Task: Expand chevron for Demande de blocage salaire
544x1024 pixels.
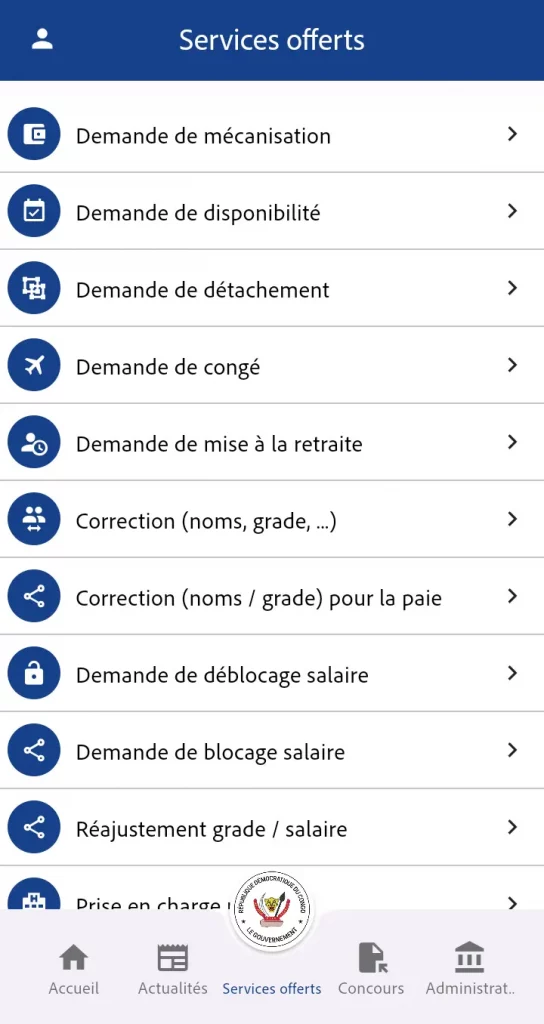Action: click(x=513, y=750)
